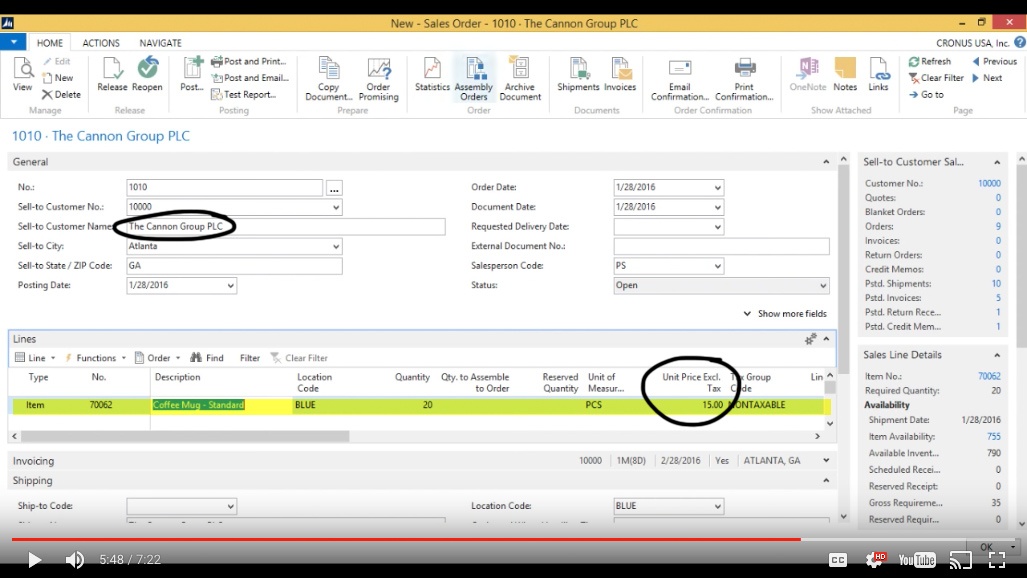Open Posting Date dropdown

(x=231, y=286)
